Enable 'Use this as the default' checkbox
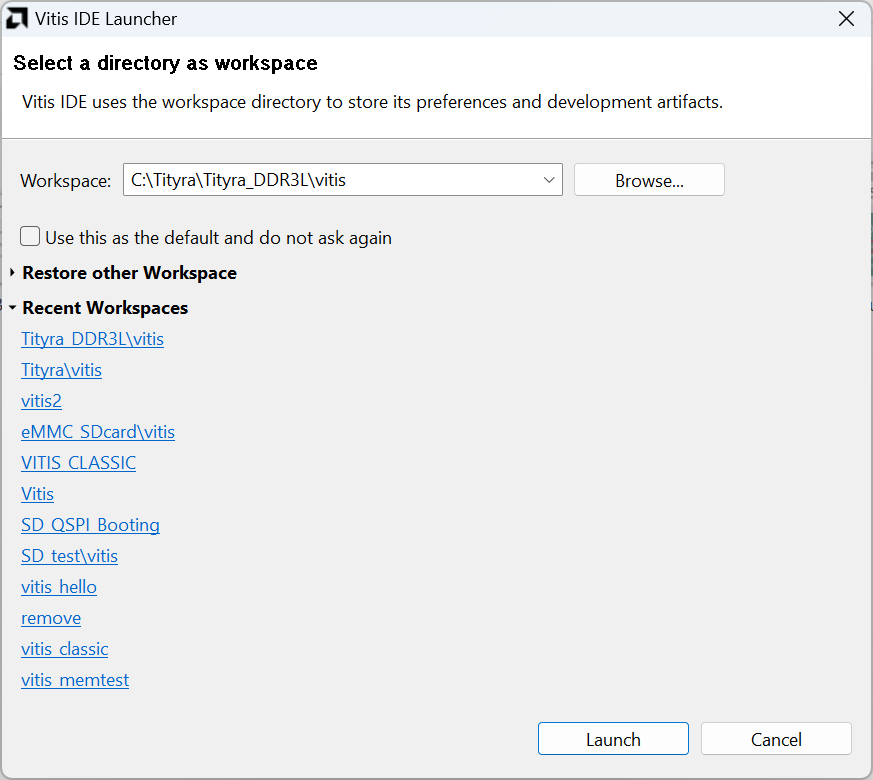Image resolution: width=873 pixels, height=780 pixels. 31,237
